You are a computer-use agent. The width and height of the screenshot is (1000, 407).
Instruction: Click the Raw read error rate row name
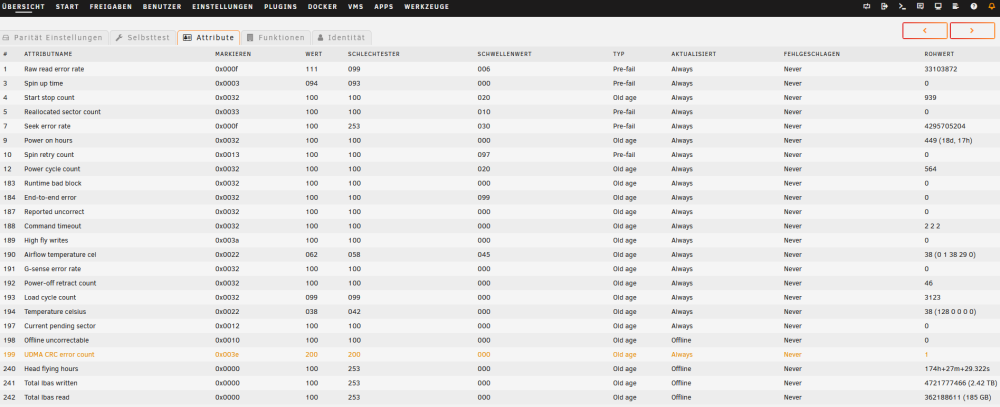point(54,69)
